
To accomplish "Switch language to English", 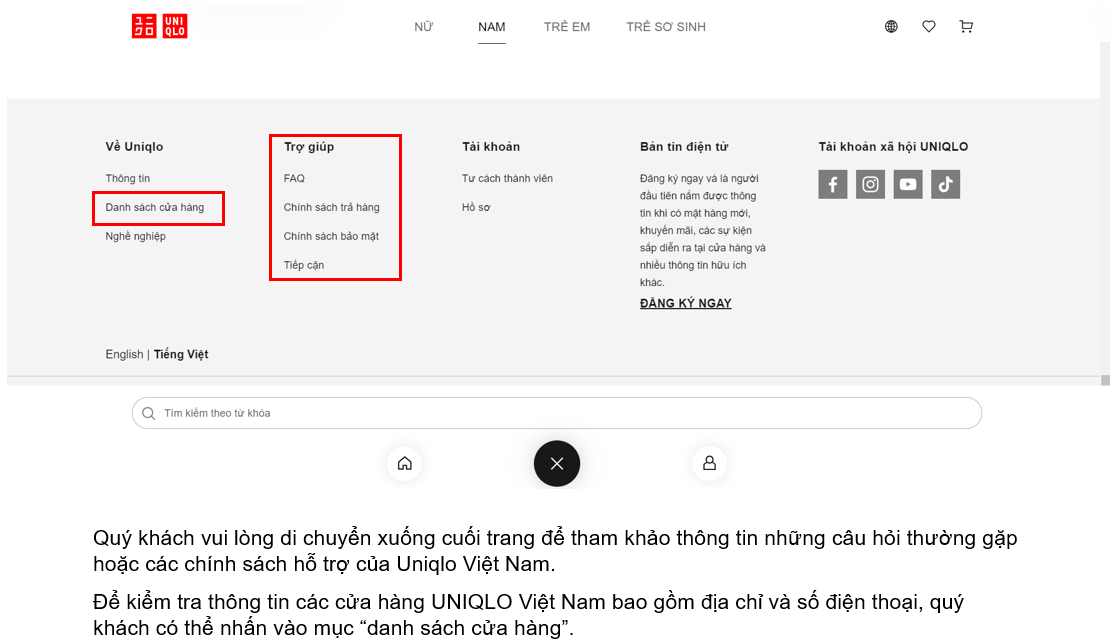I will 124,355.
